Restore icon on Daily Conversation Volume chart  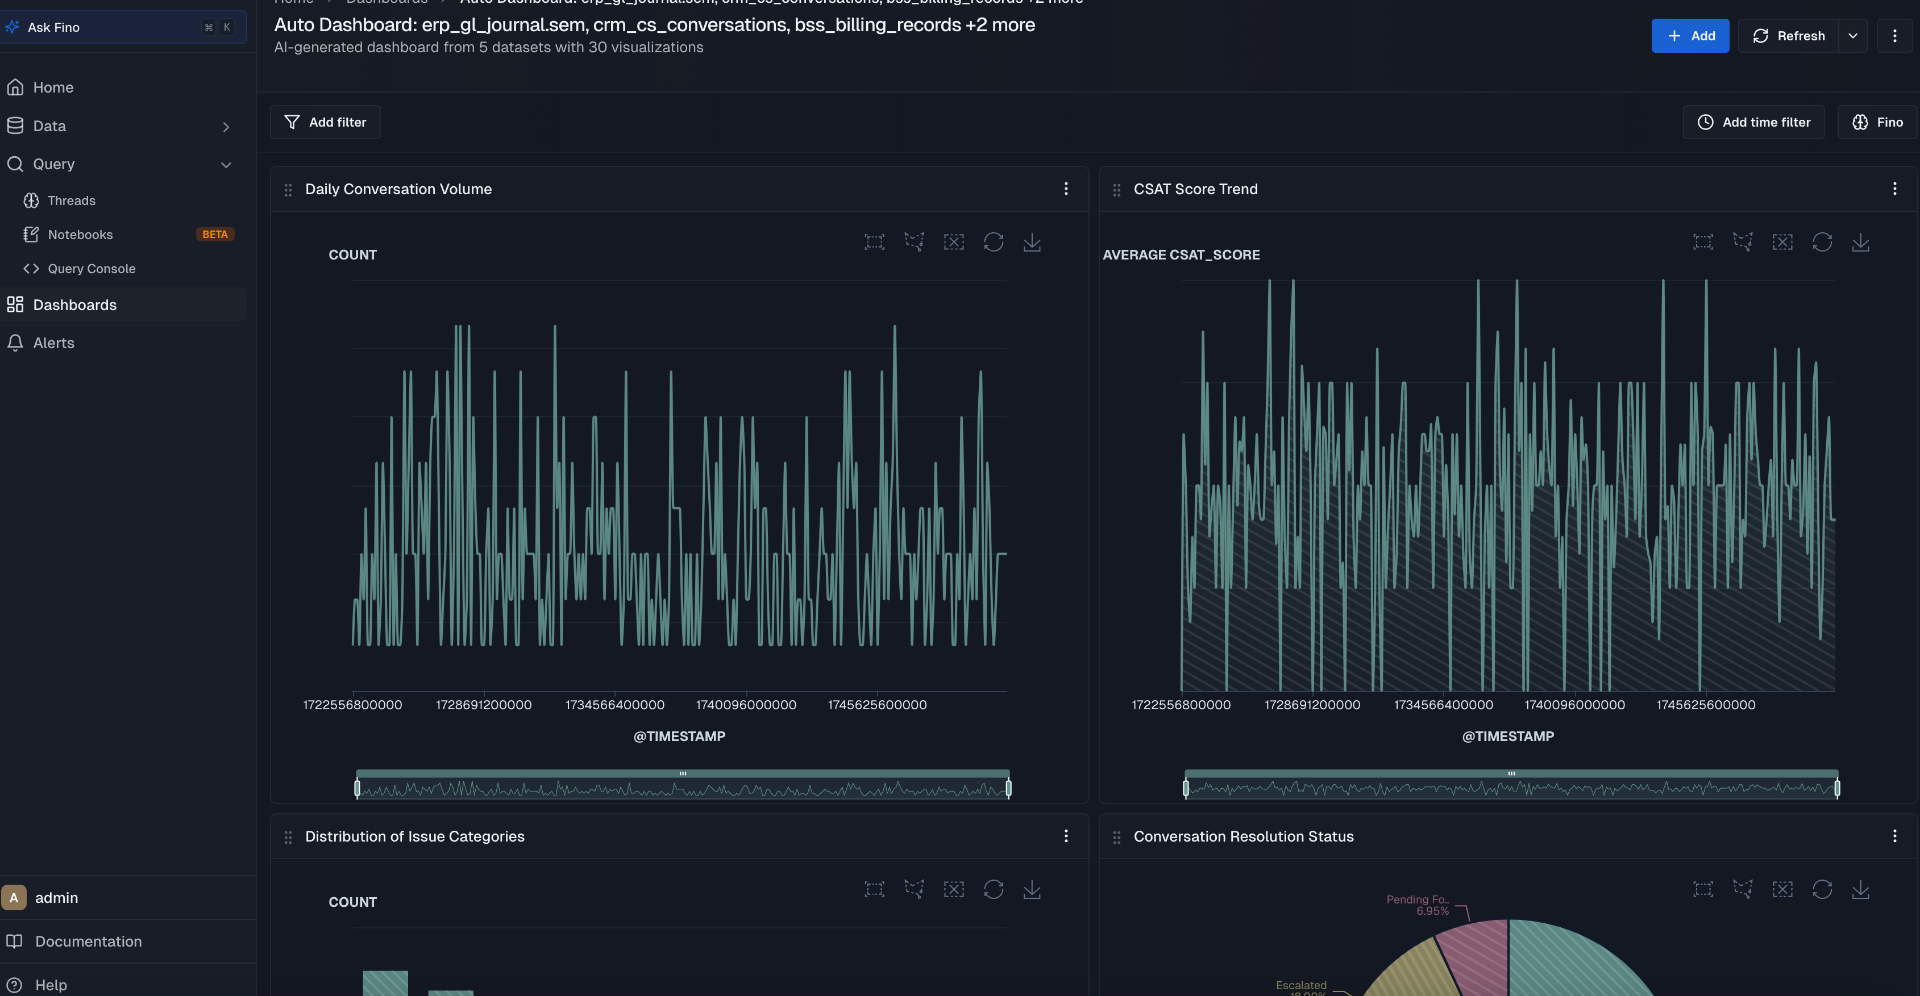coord(993,242)
